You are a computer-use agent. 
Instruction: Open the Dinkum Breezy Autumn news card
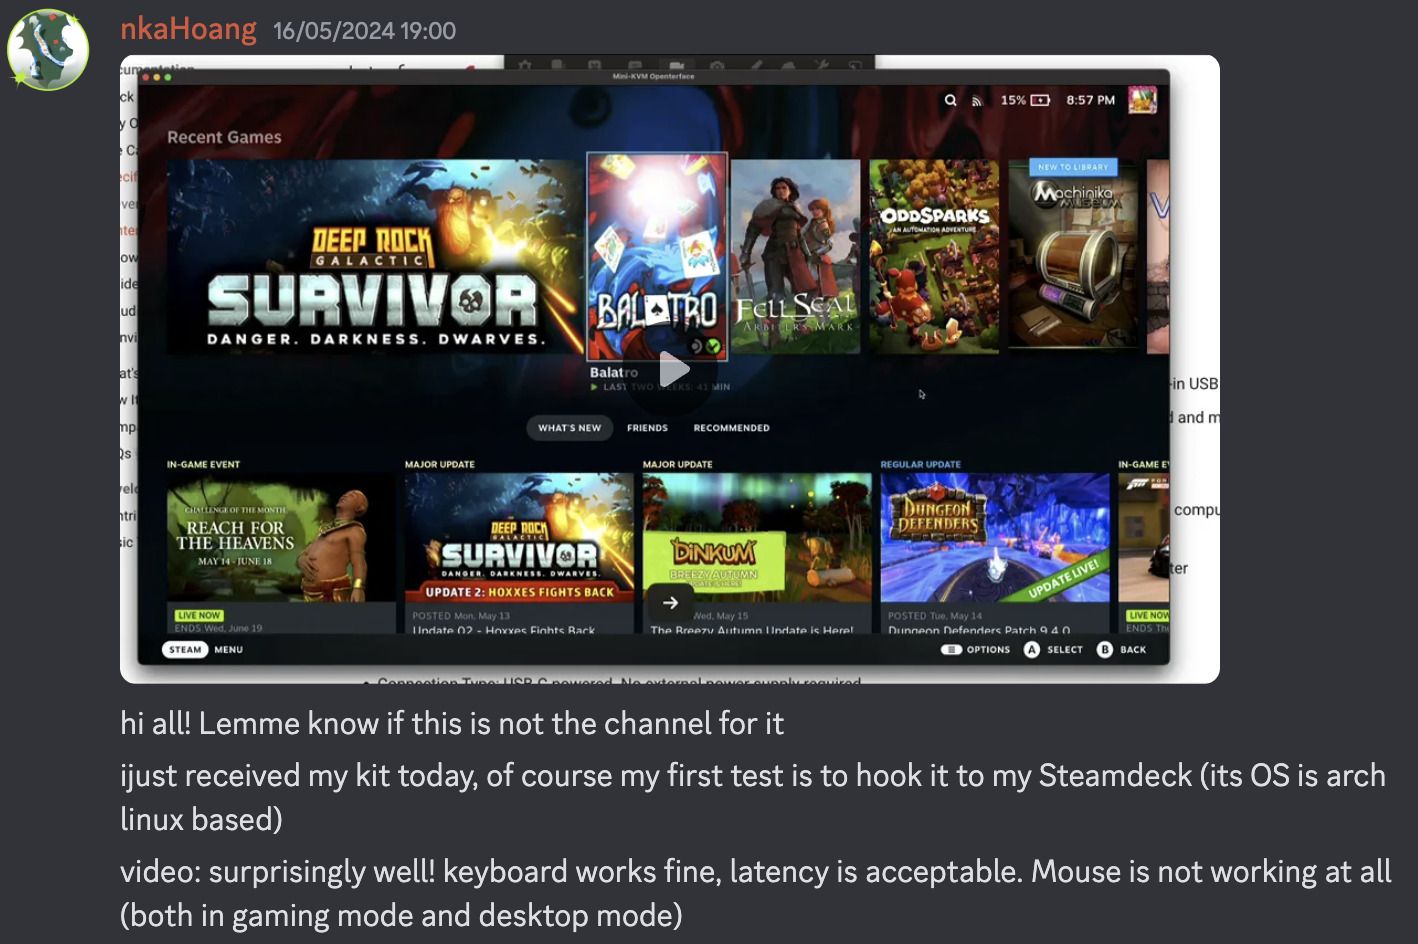click(x=757, y=553)
